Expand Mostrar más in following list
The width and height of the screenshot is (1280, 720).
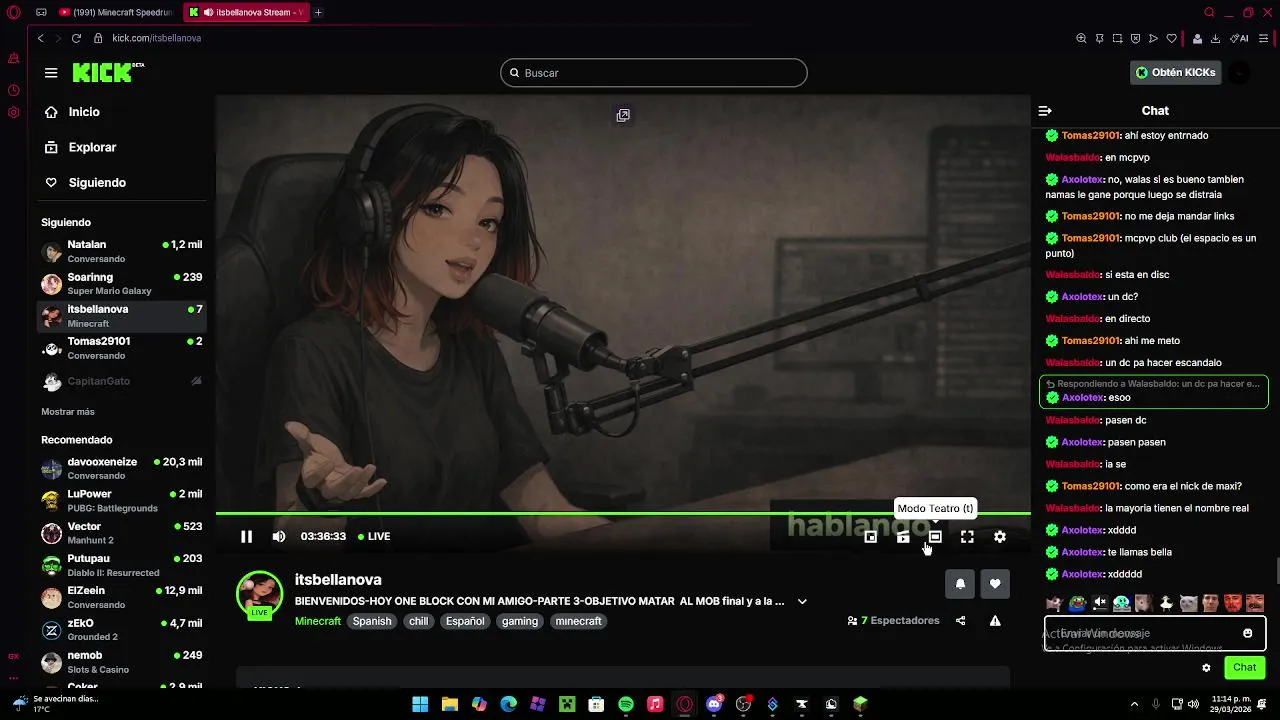[68, 412]
